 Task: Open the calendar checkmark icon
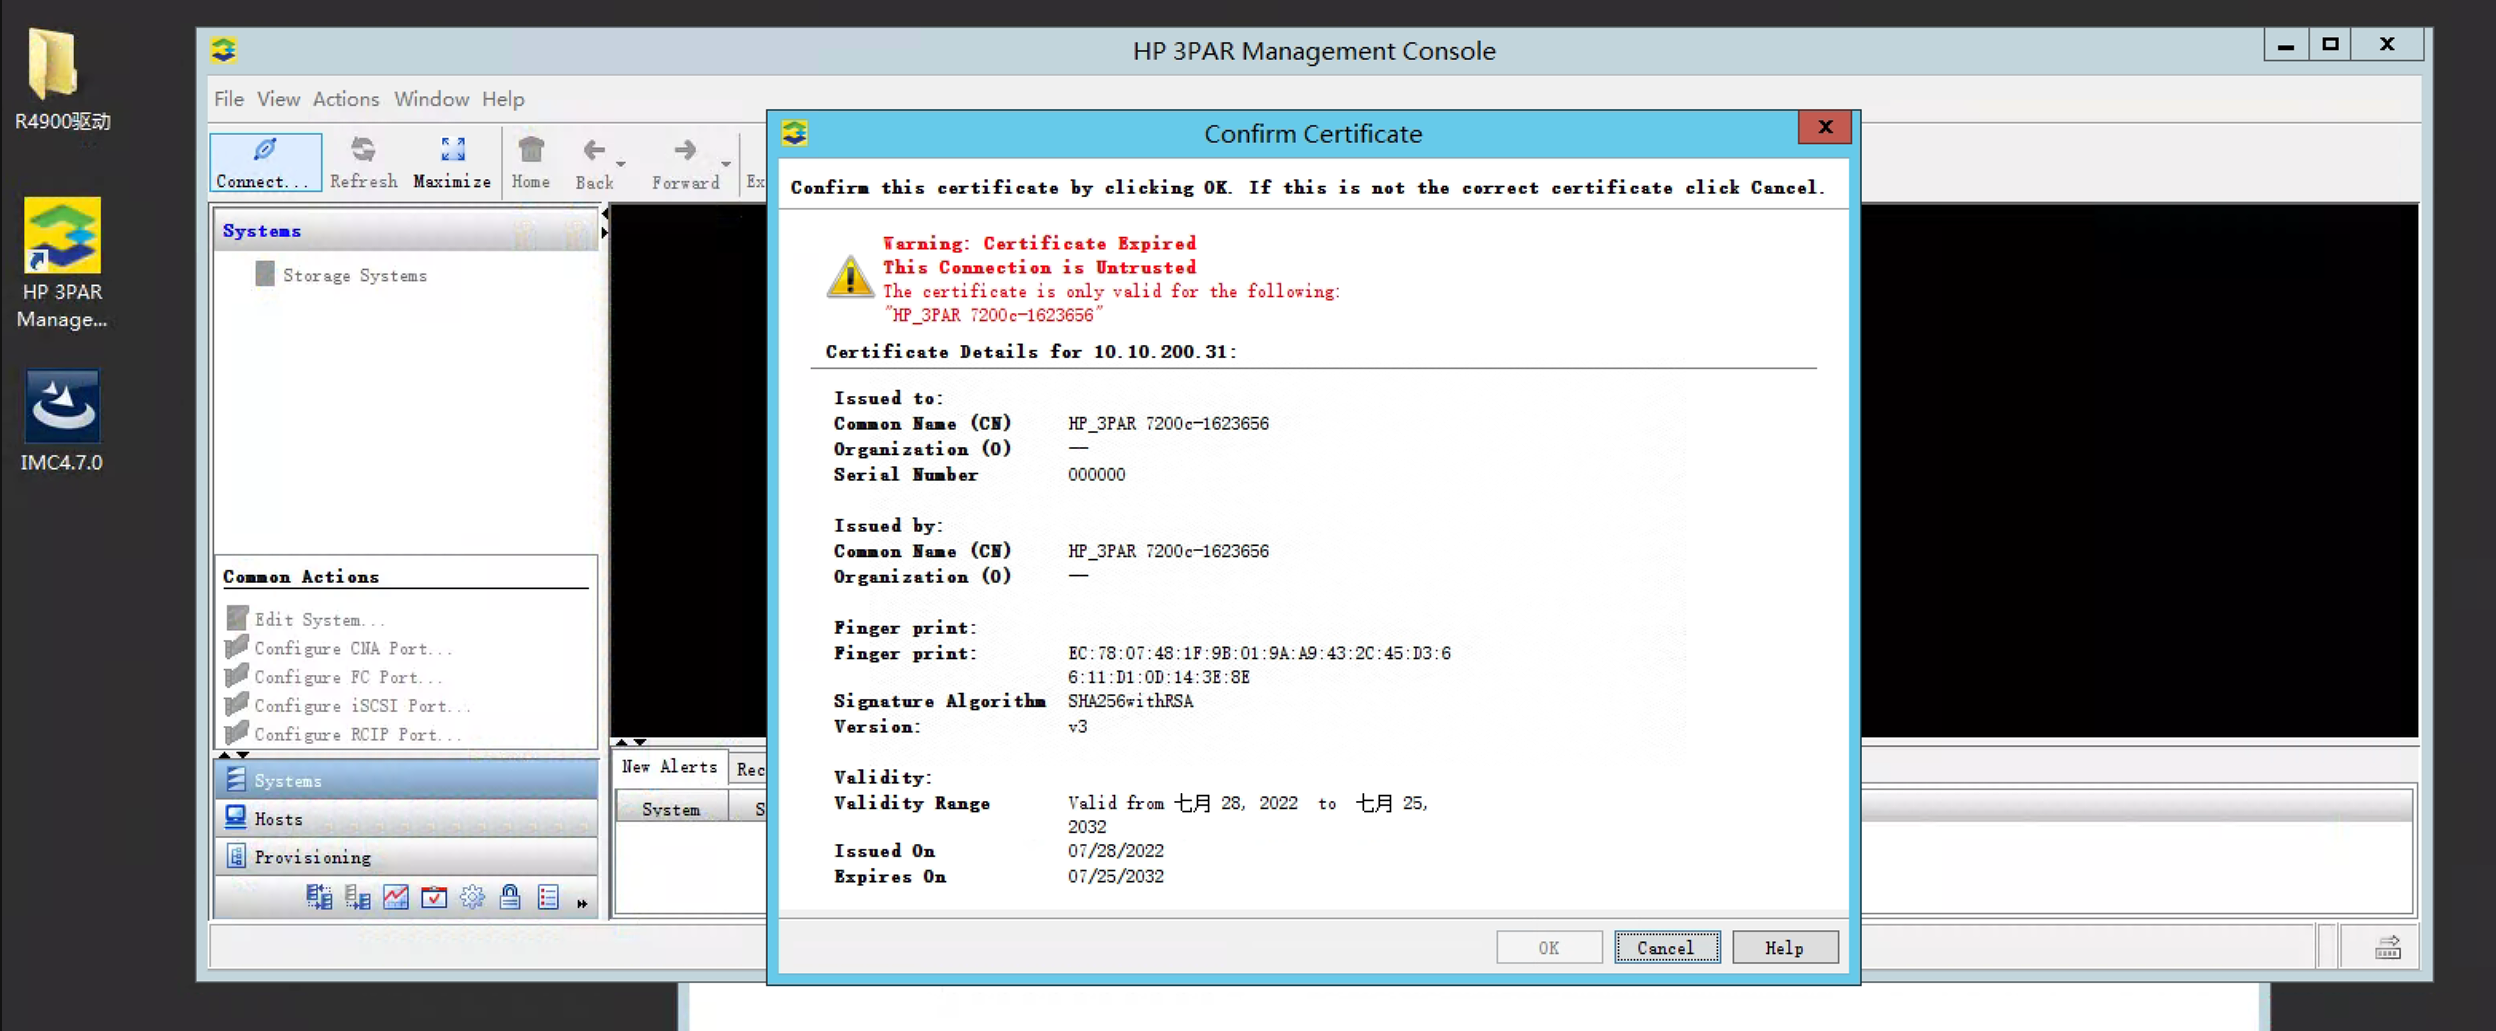click(434, 897)
